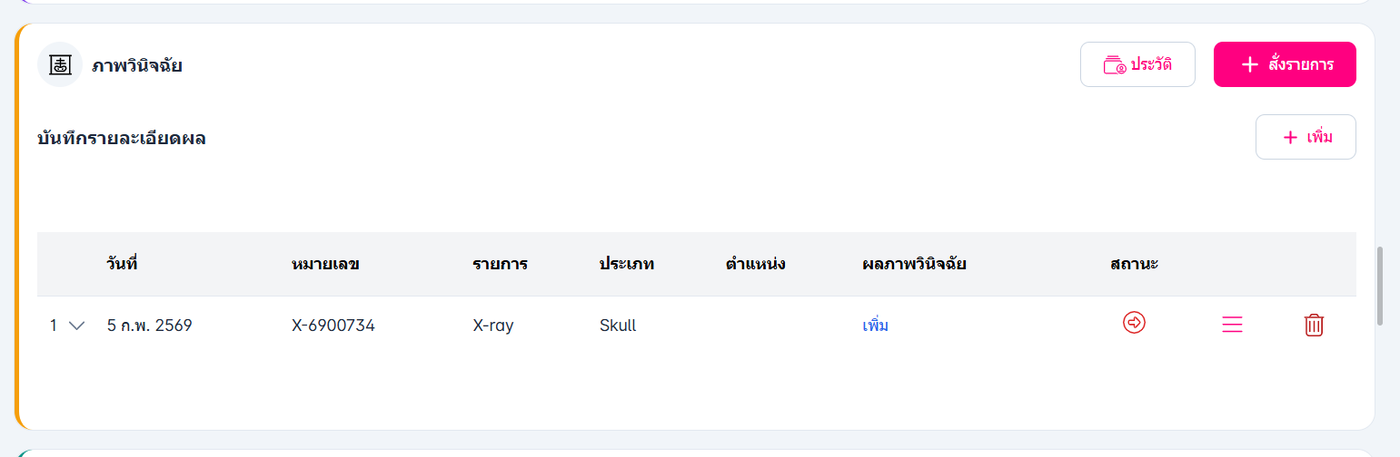Click the วันที่ column header
The height and width of the screenshot is (457, 1400).
pyautogui.click(x=122, y=264)
